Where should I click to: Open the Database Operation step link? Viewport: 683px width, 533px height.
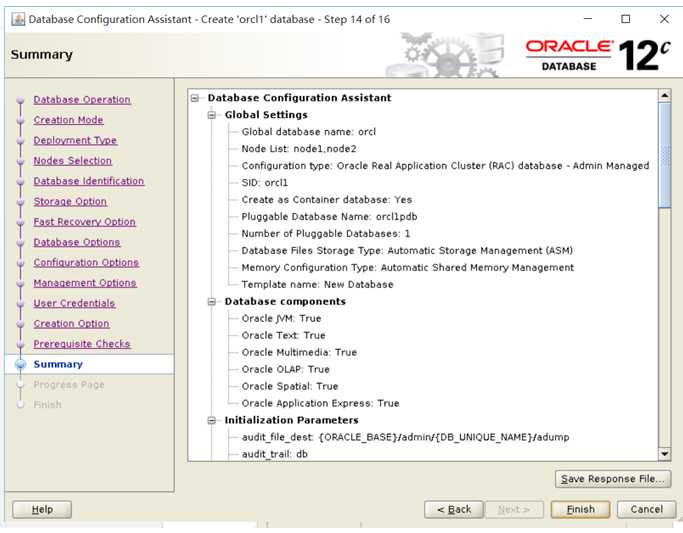(82, 100)
